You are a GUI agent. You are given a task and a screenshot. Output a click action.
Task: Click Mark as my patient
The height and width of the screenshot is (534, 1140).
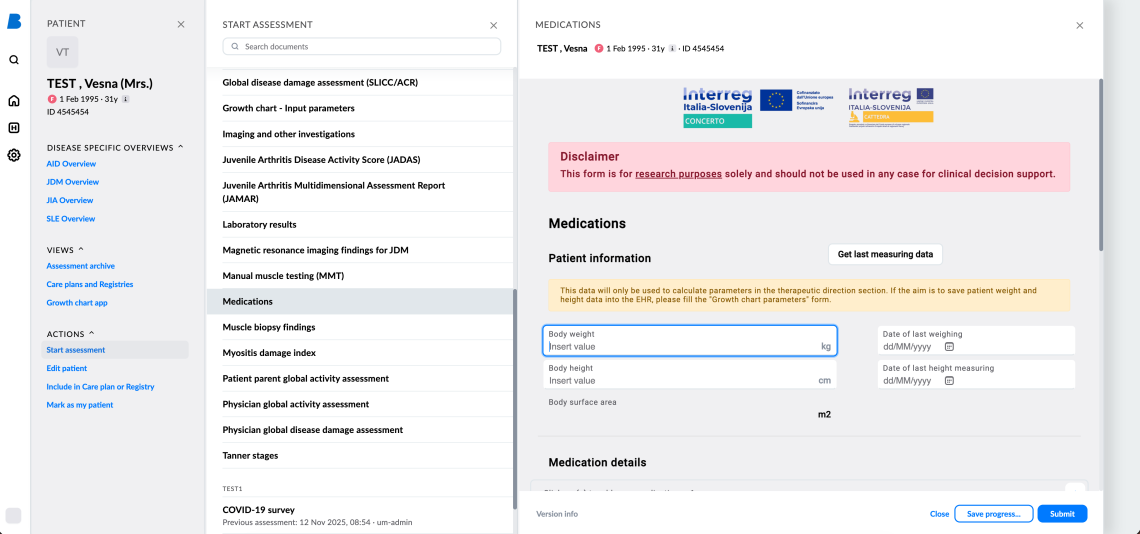(80, 405)
